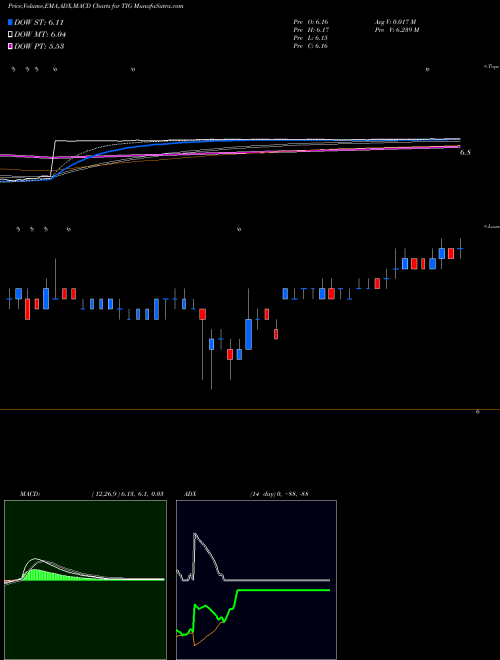Select the DOW ST: 6.11 label
The width and height of the screenshot is (500, 660).
pos(39,22)
